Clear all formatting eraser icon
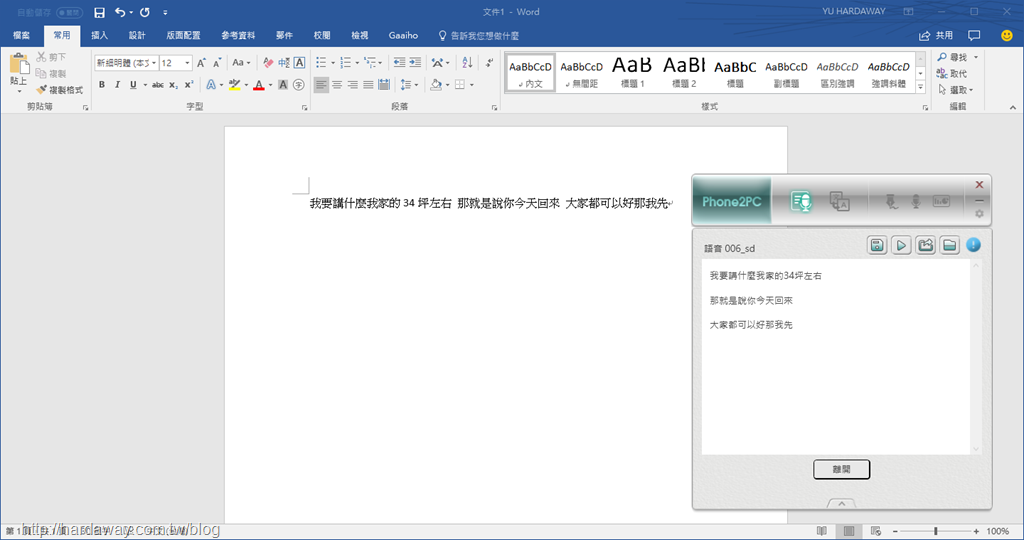Screen dimensions: 1024x540 point(268,63)
